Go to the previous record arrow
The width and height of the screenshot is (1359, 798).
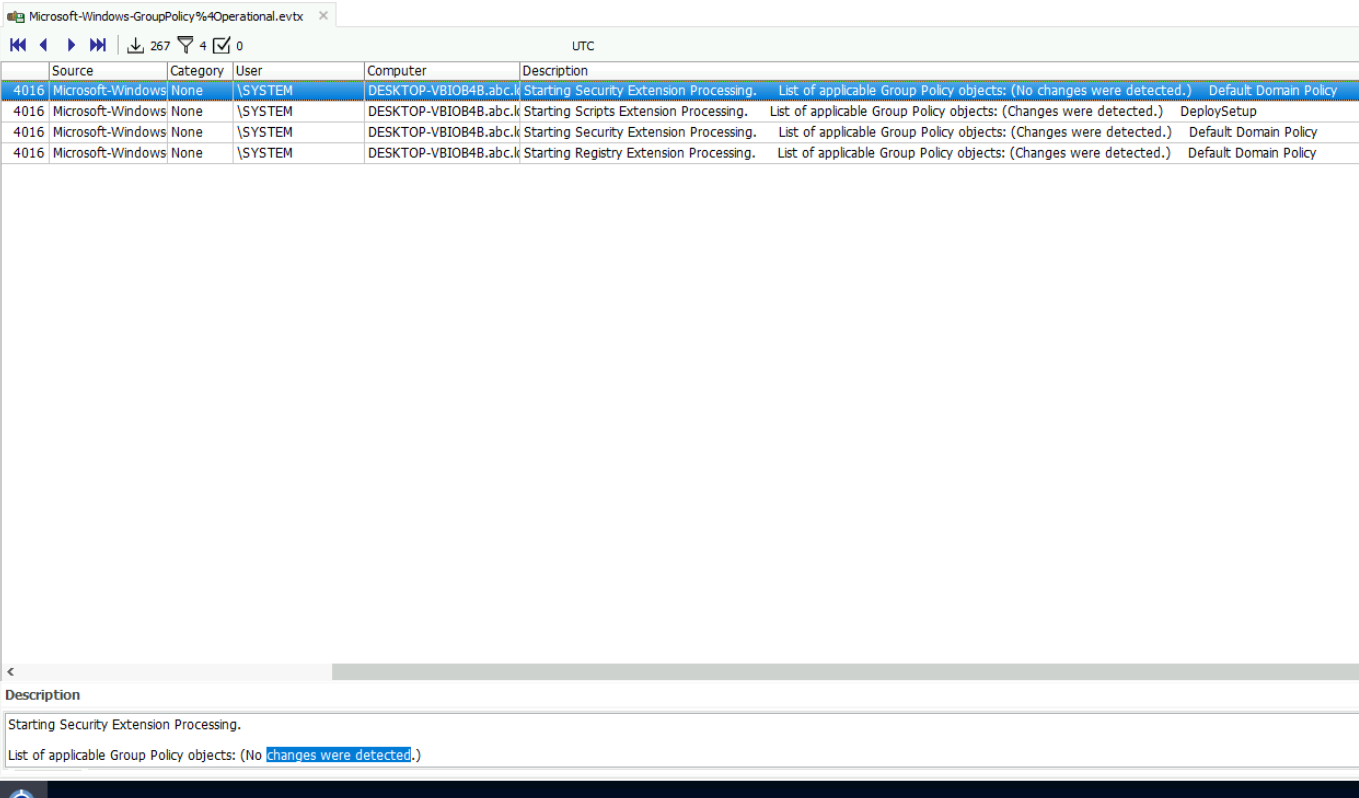[x=43, y=45]
